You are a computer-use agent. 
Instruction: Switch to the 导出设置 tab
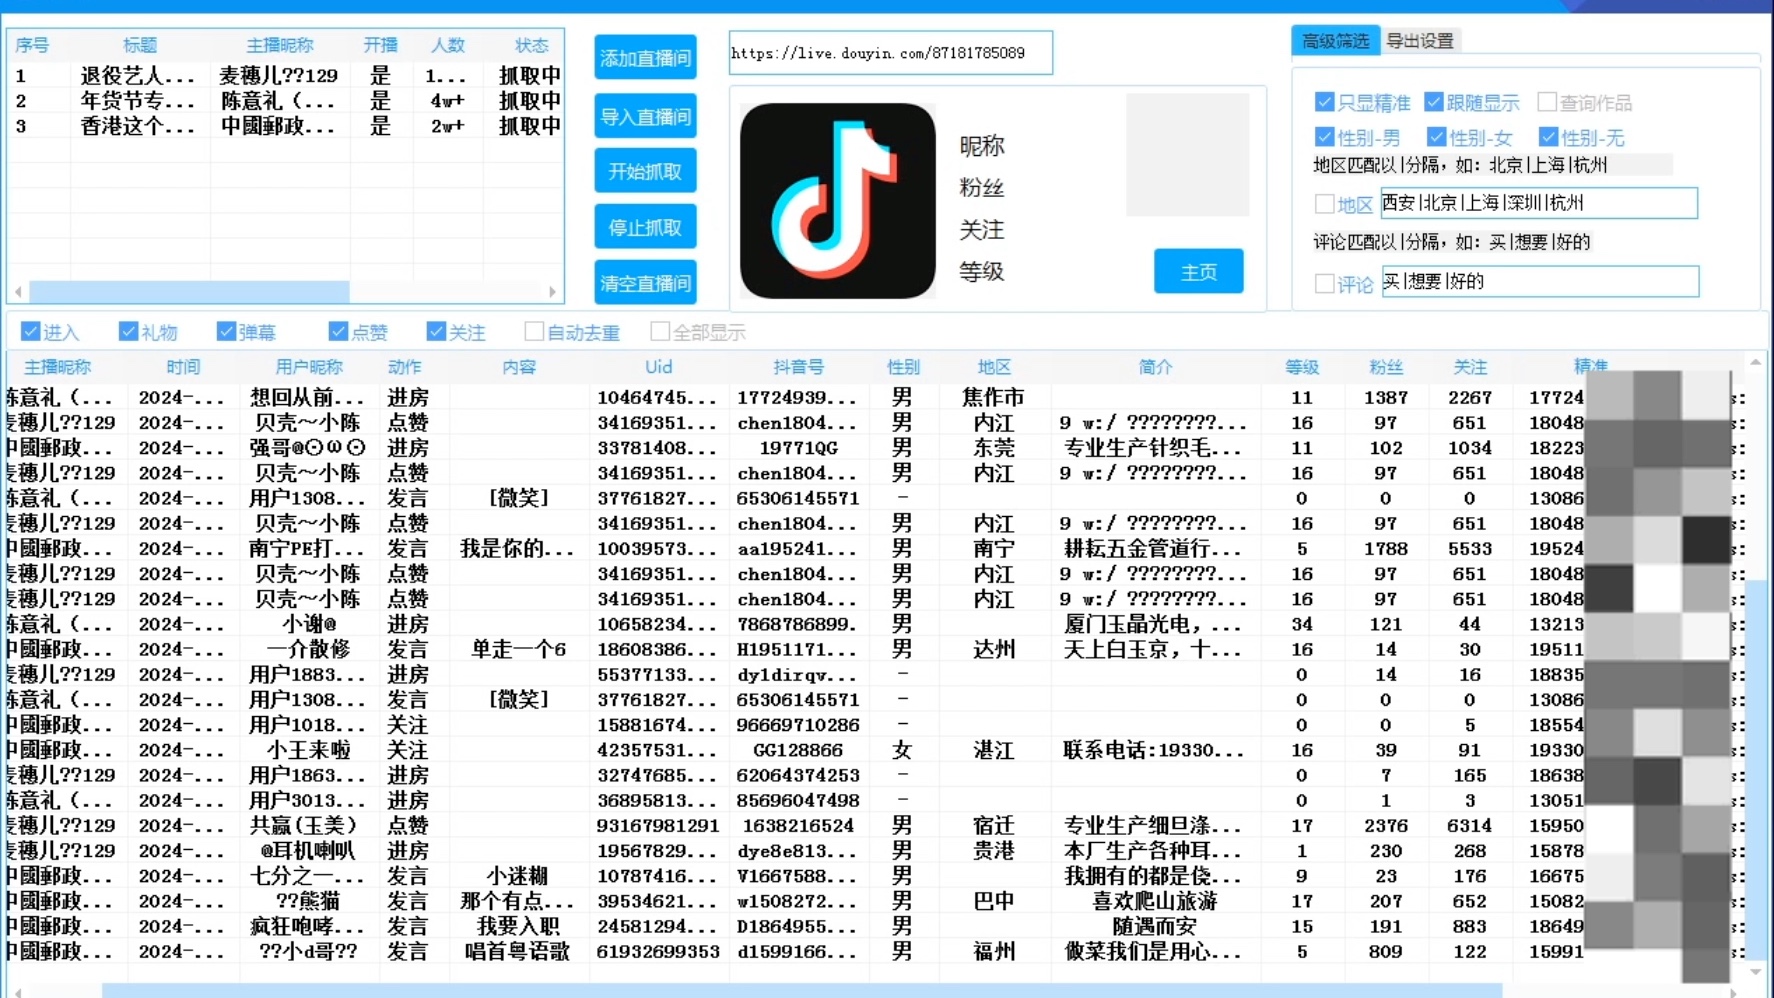1421,41
